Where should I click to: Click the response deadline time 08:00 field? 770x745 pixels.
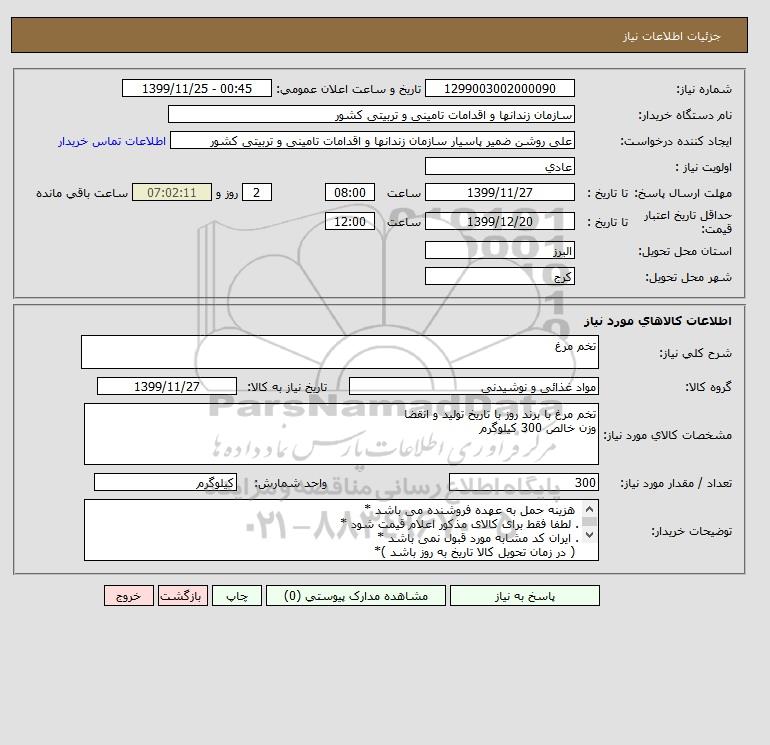pyautogui.click(x=350, y=193)
